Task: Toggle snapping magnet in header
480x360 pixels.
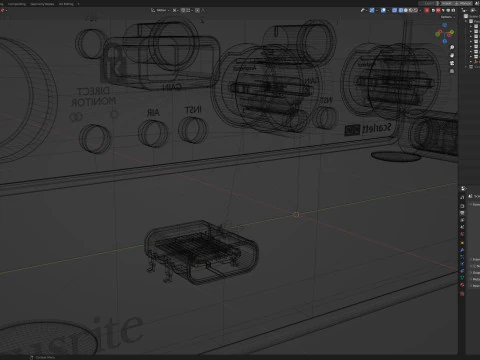Action: [183, 10]
